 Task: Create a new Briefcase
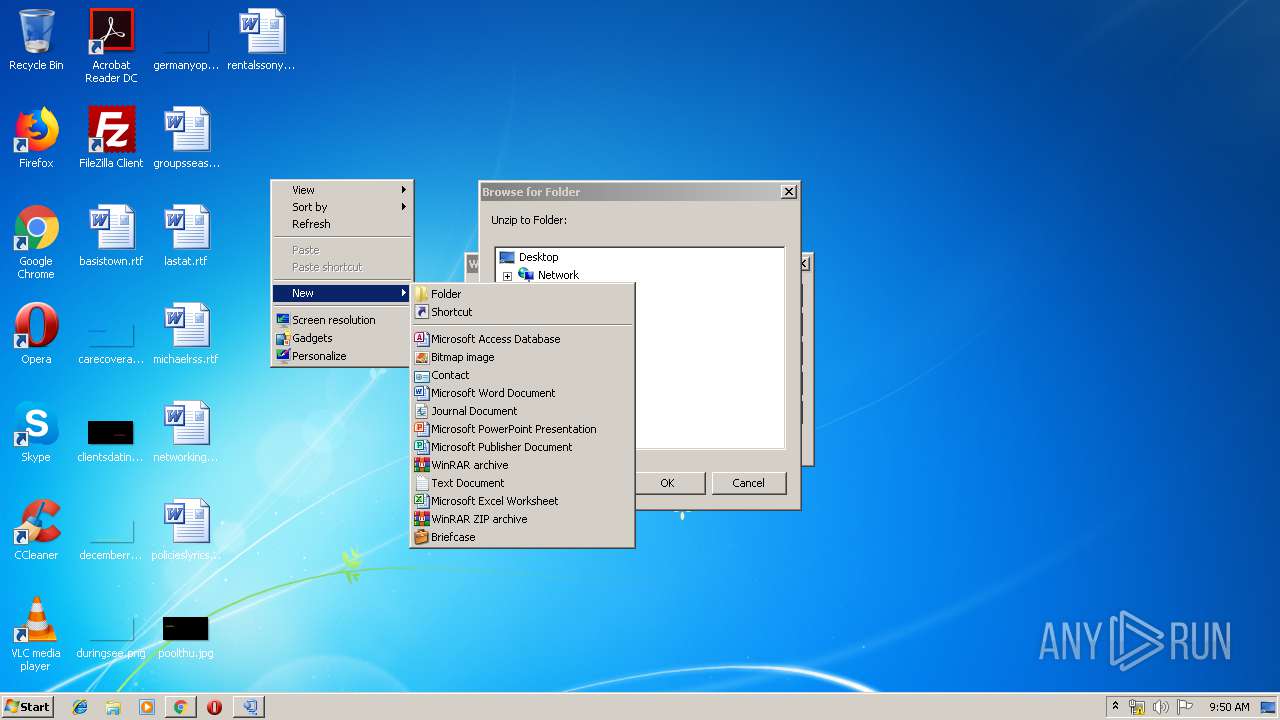coord(522,537)
